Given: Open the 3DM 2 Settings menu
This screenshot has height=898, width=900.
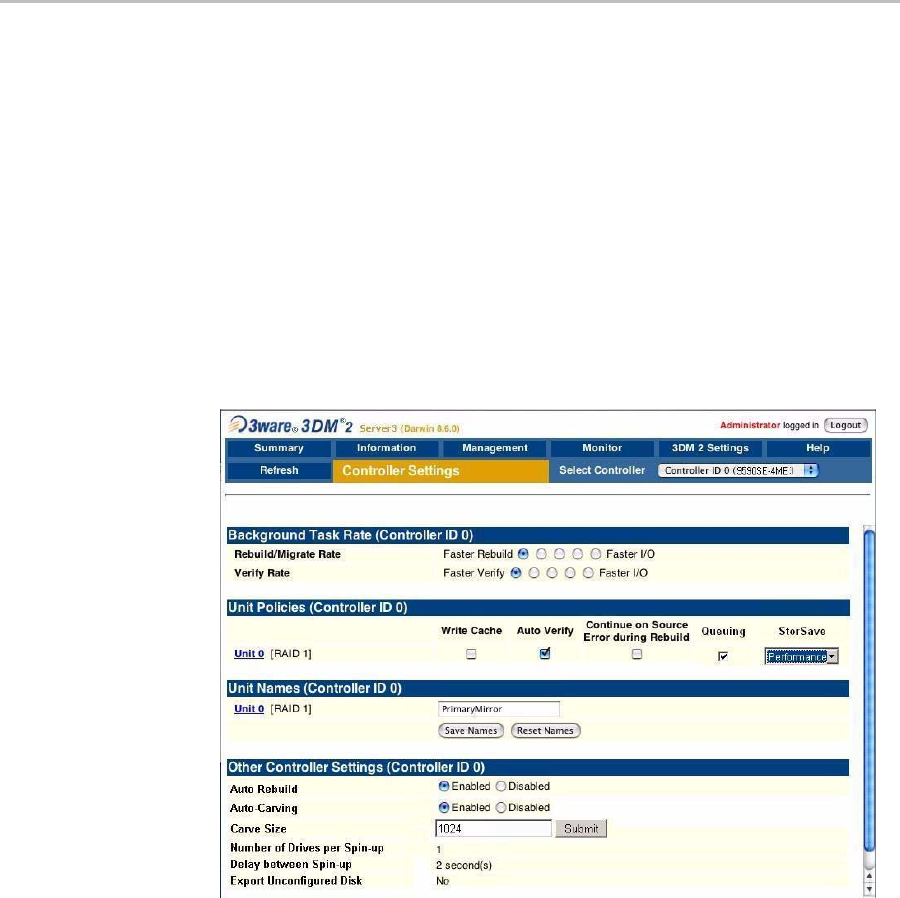Looking at the screenshot, I should tap(710, 448).
